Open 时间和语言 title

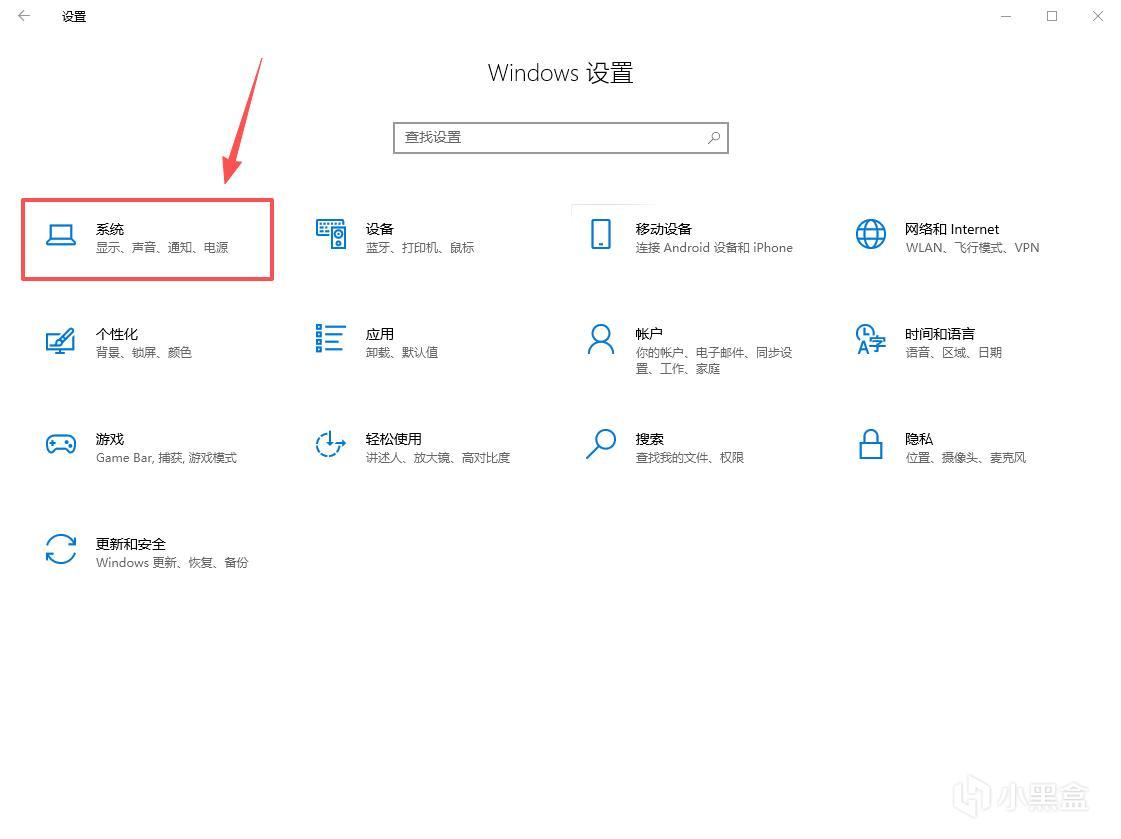click(x=939, y=334)
